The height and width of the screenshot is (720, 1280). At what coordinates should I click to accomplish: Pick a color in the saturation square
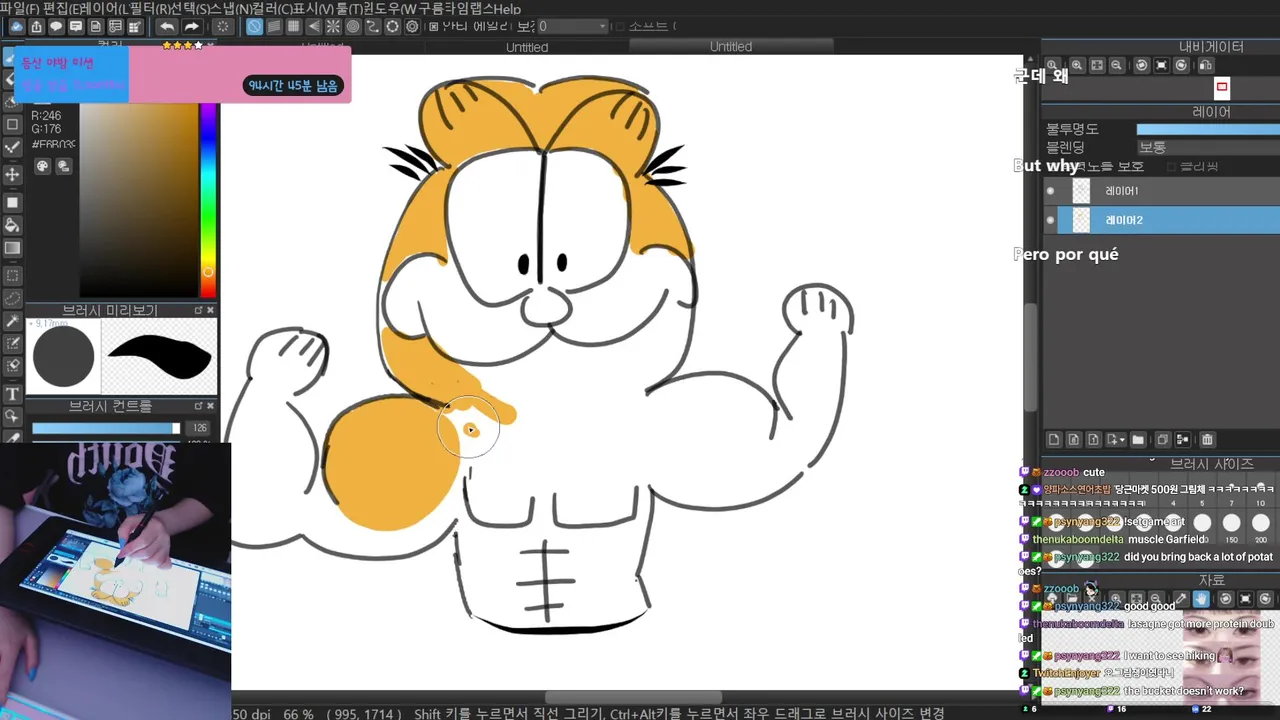click(139, 200)
